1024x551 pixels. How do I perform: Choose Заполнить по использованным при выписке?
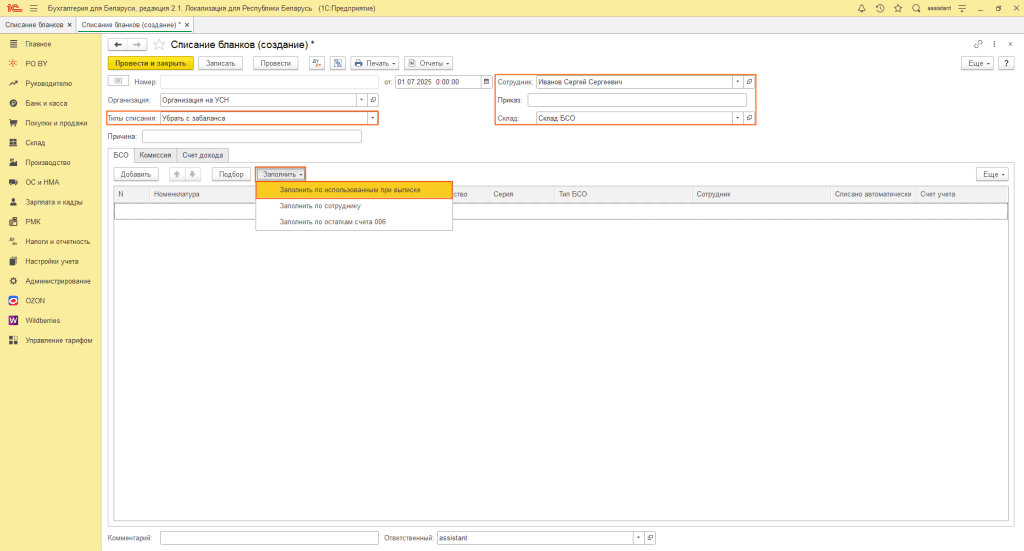pos(354,190)
